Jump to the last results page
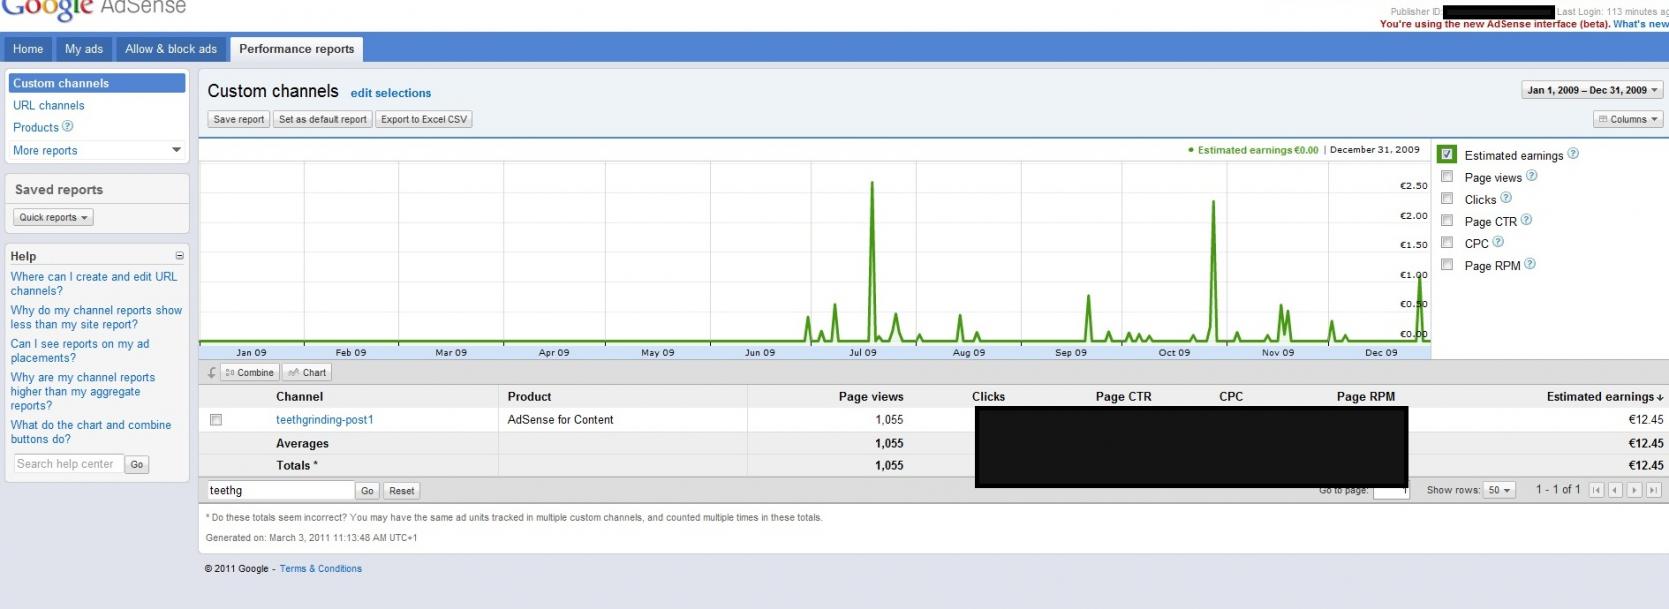 tap(1653, 490)
